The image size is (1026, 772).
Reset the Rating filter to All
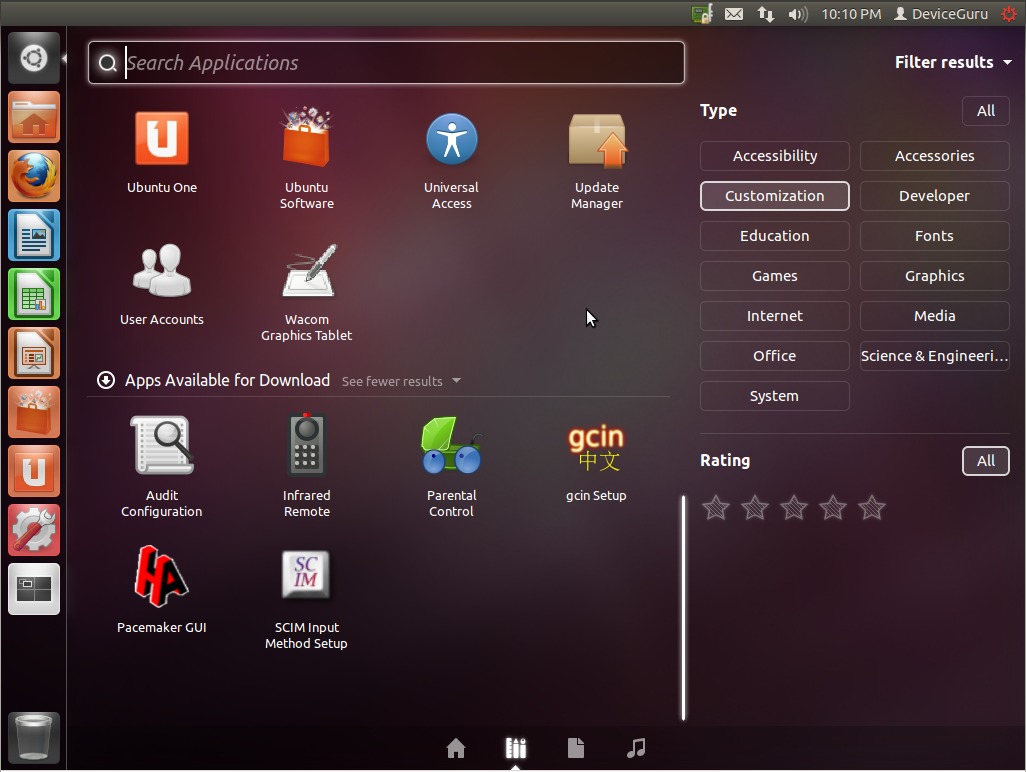pos(985,461)
